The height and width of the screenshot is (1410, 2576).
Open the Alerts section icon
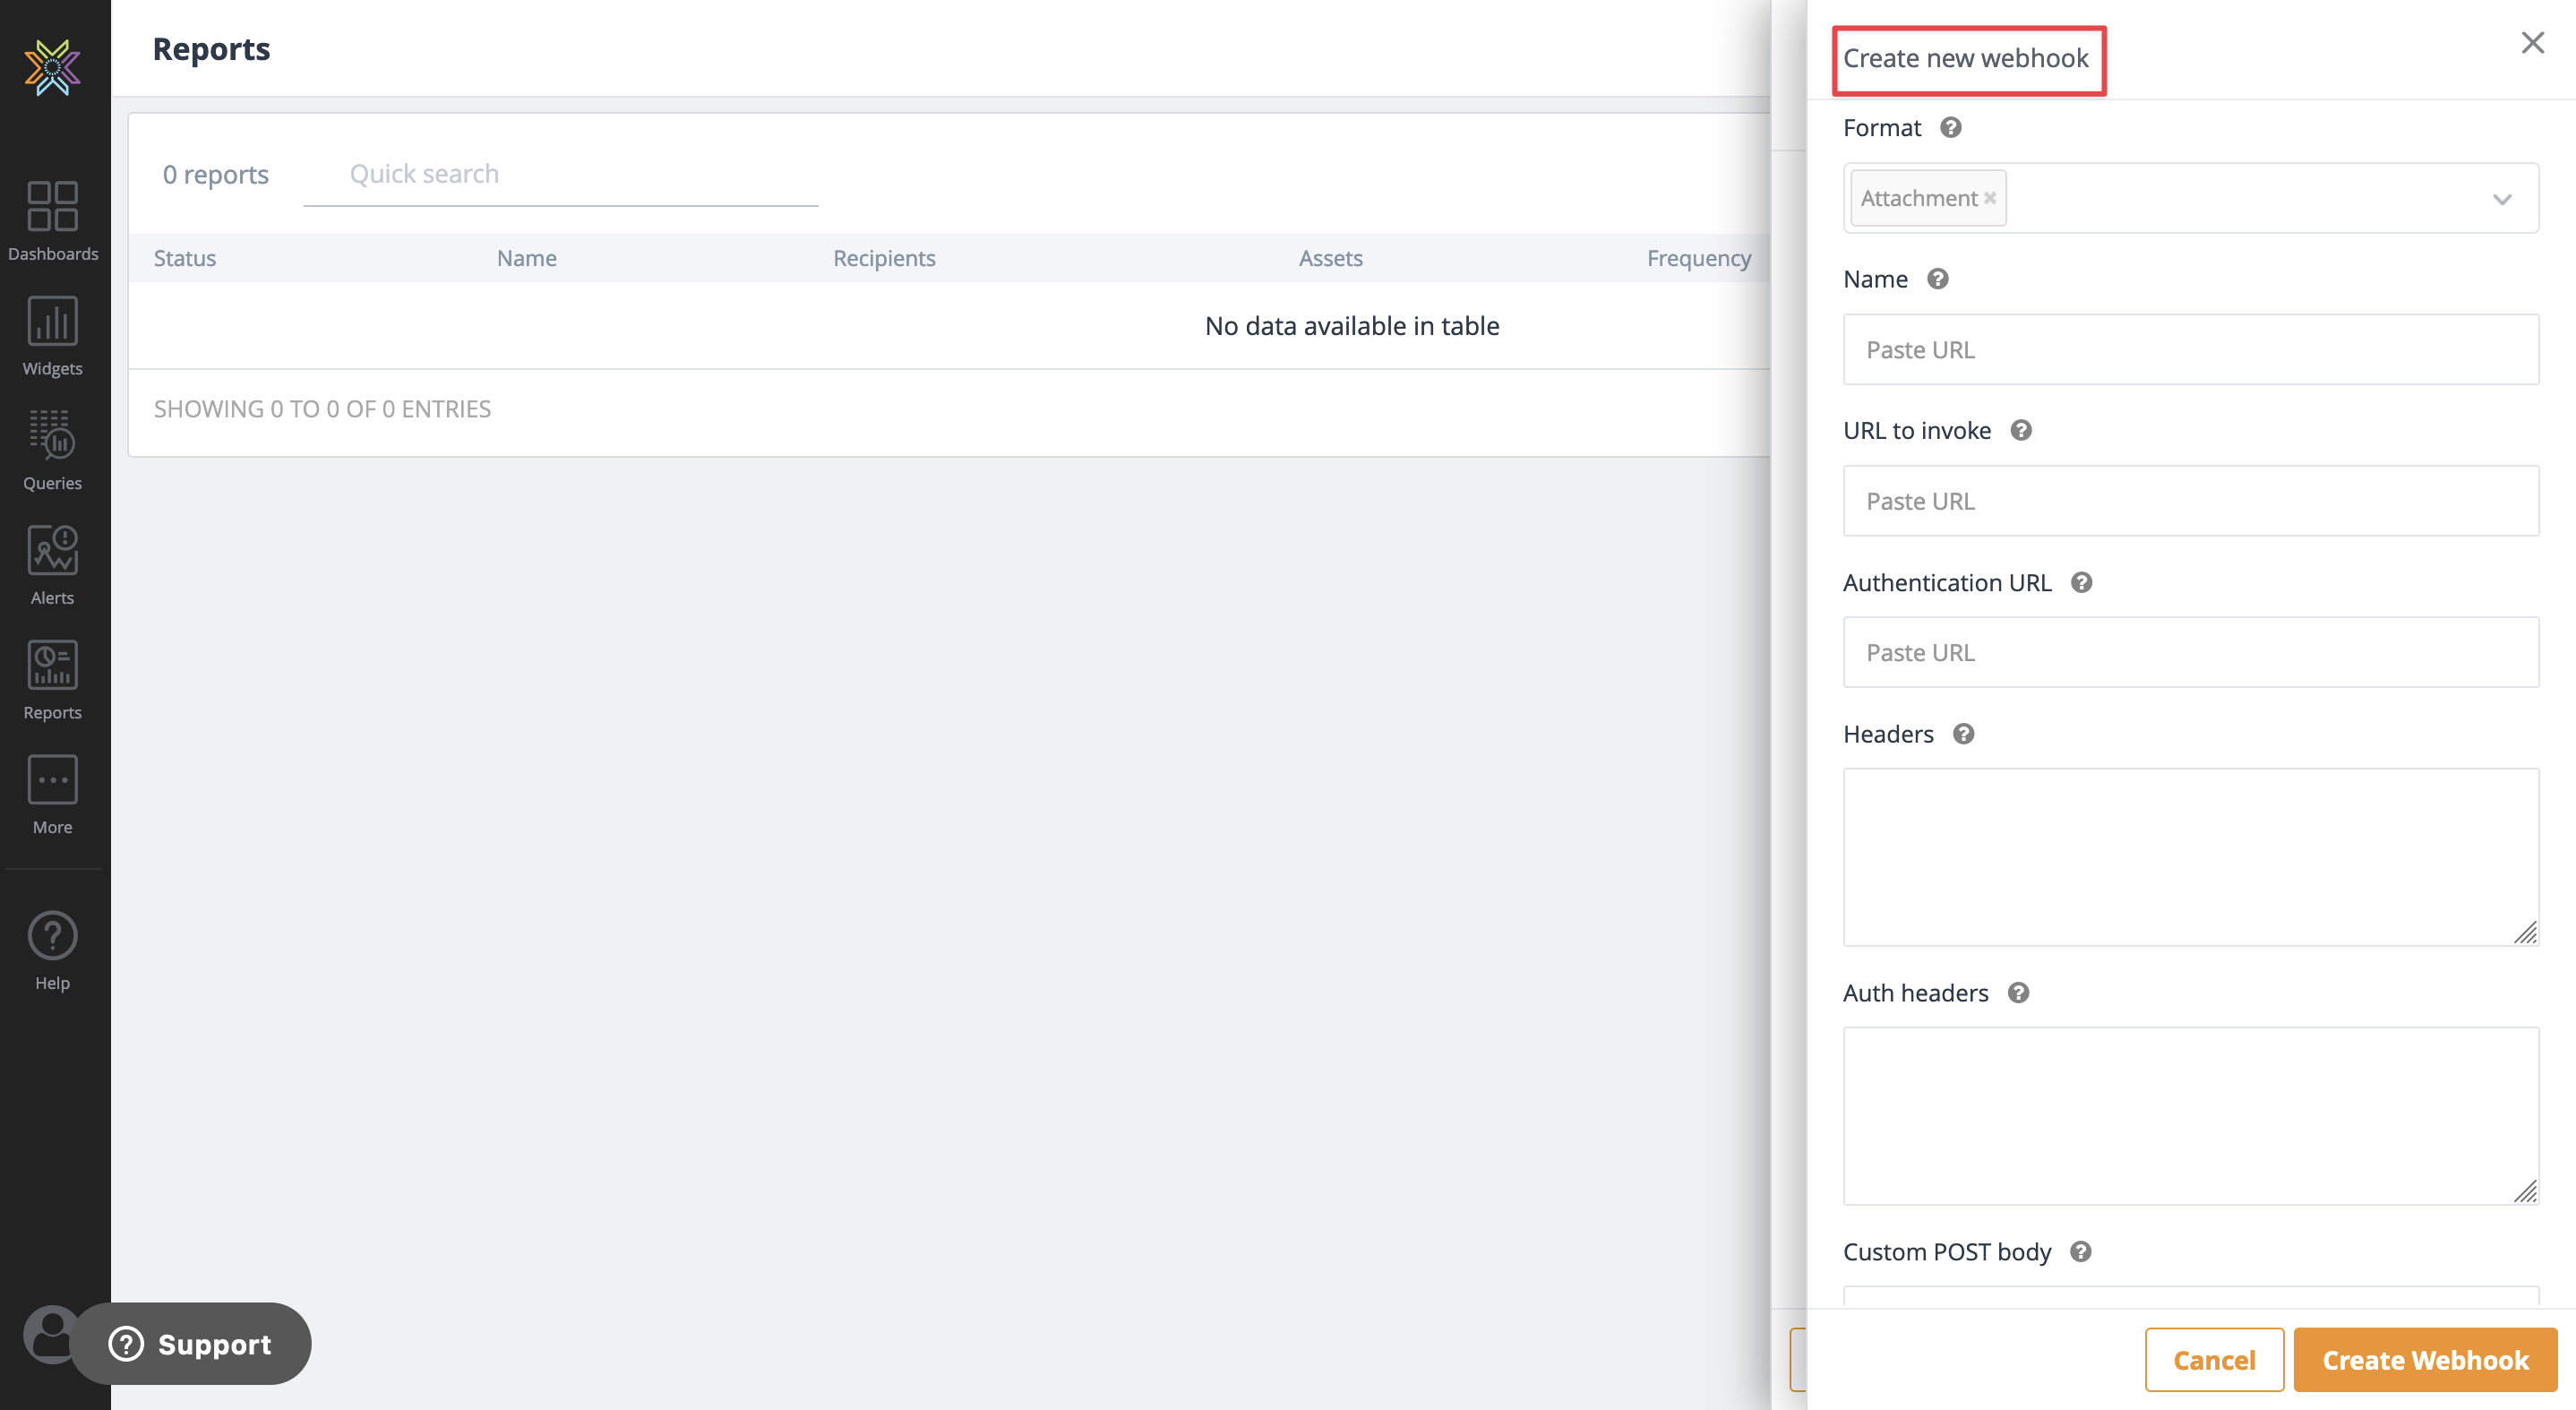tap(52, 551)
